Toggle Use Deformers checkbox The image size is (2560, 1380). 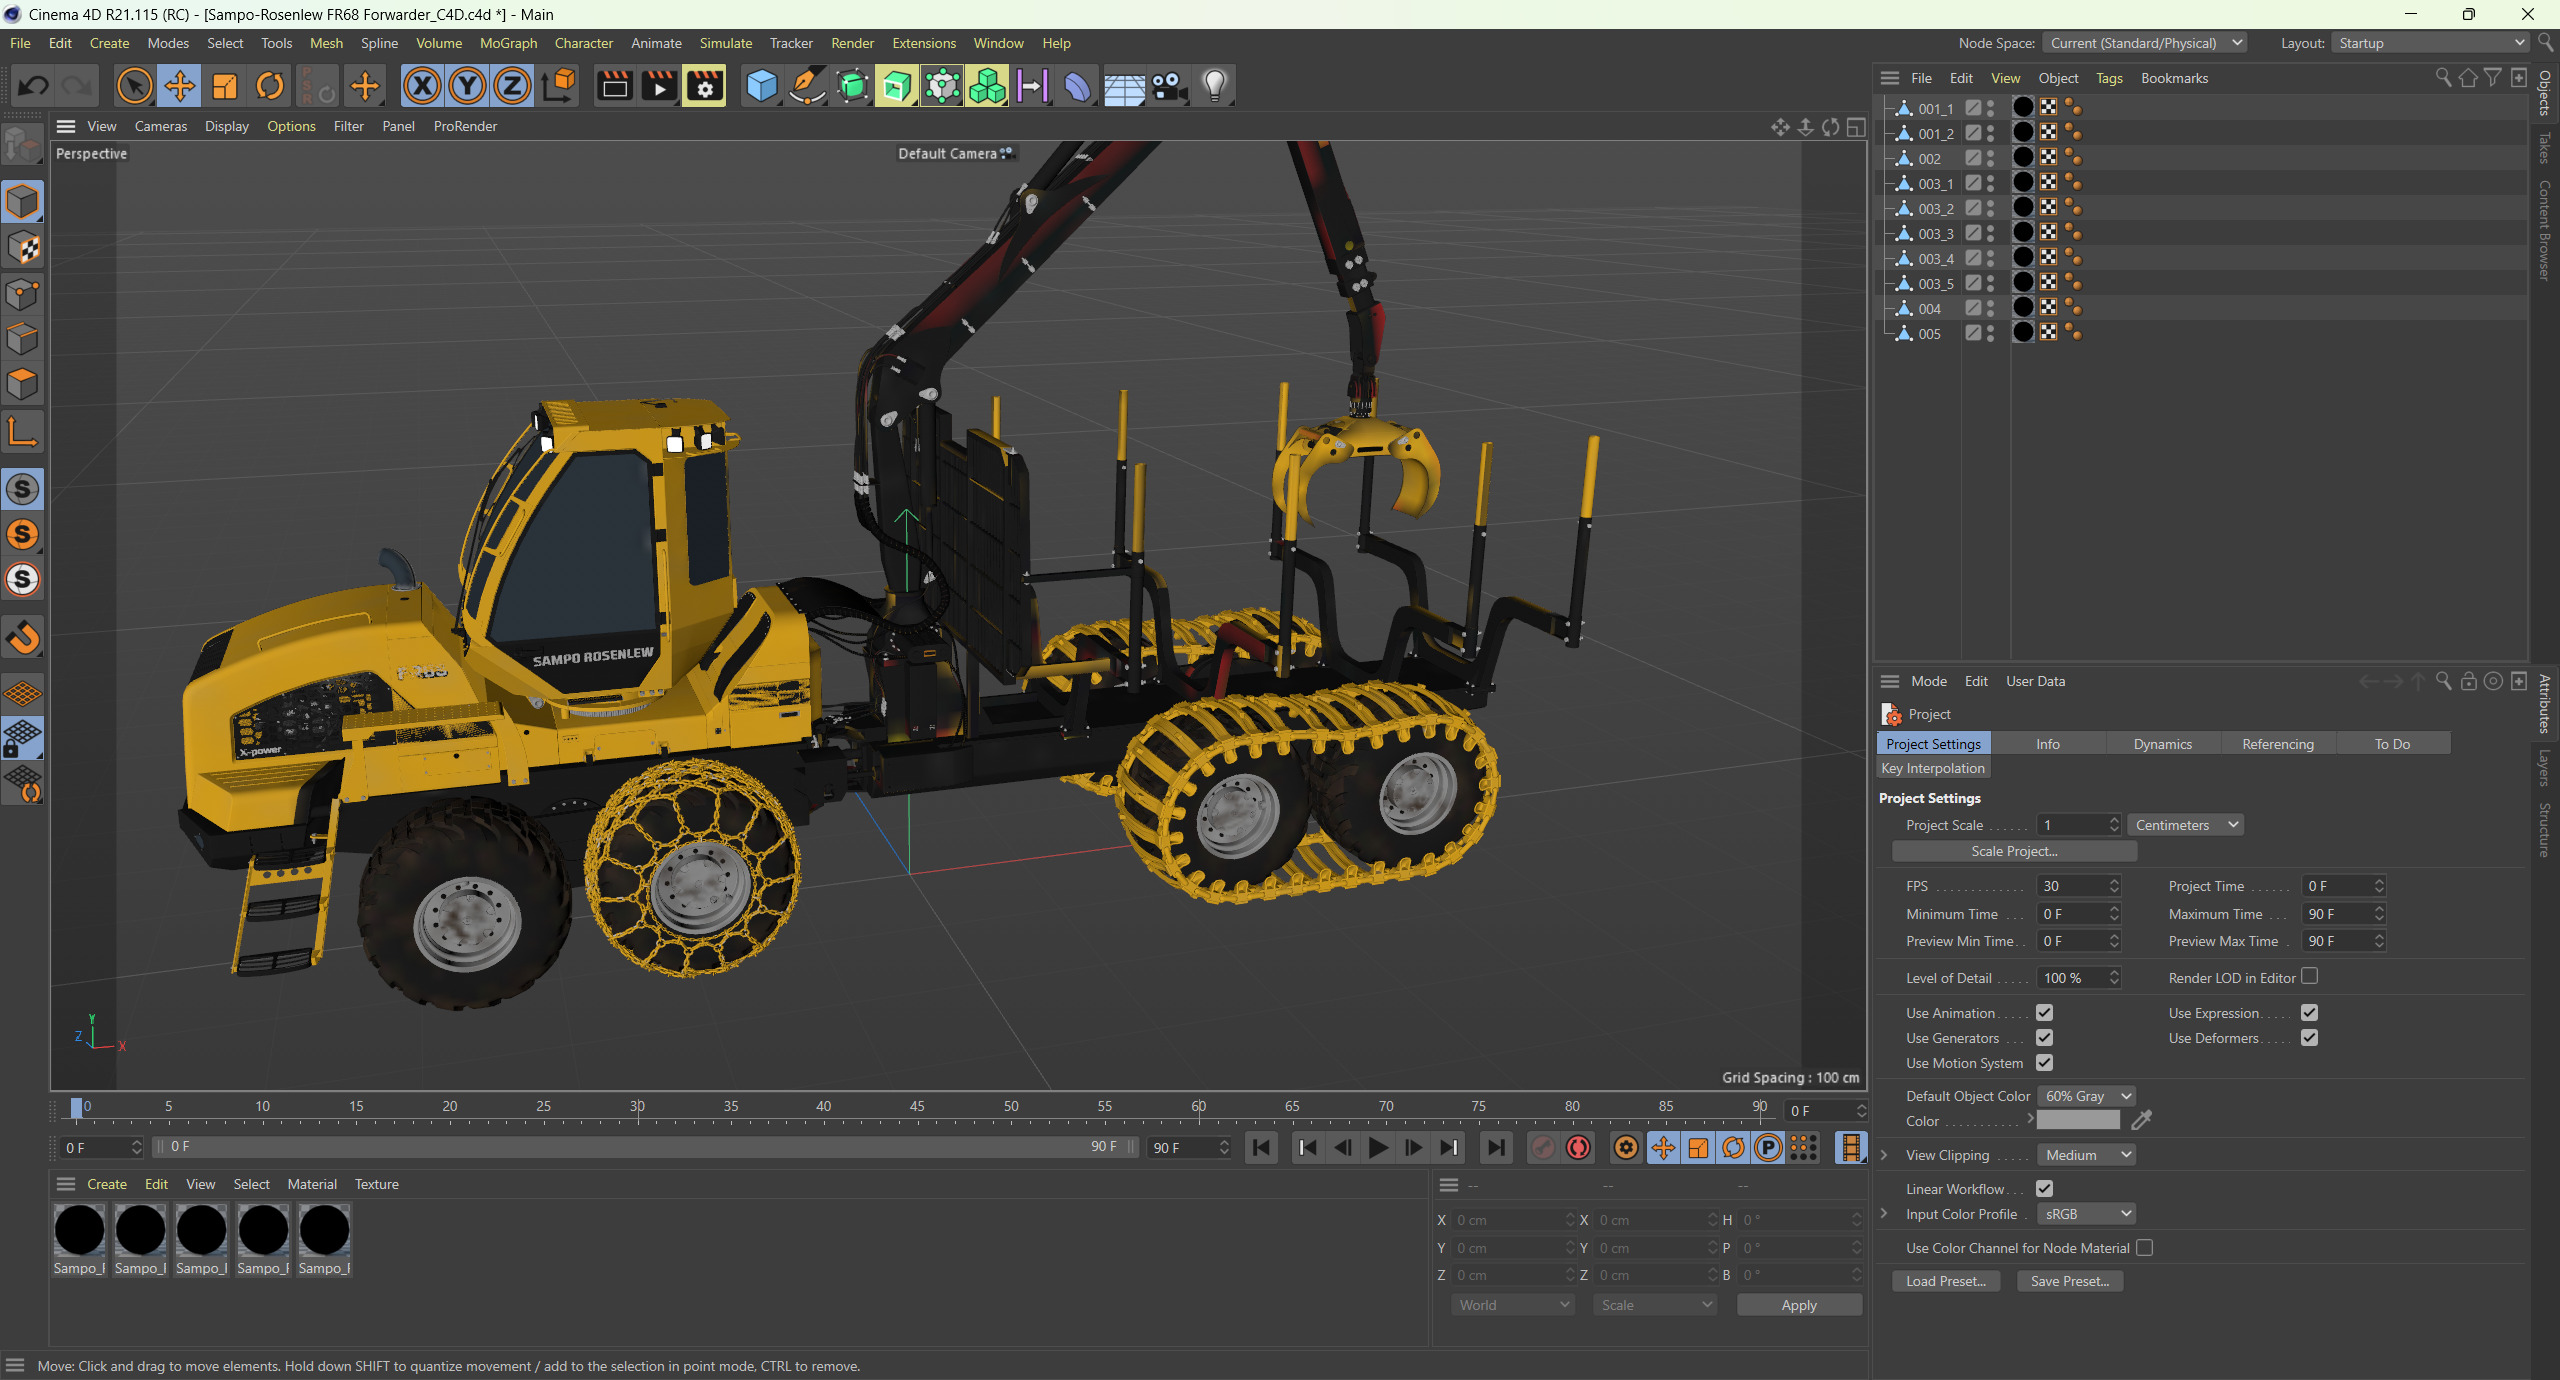point(2309,1038)
